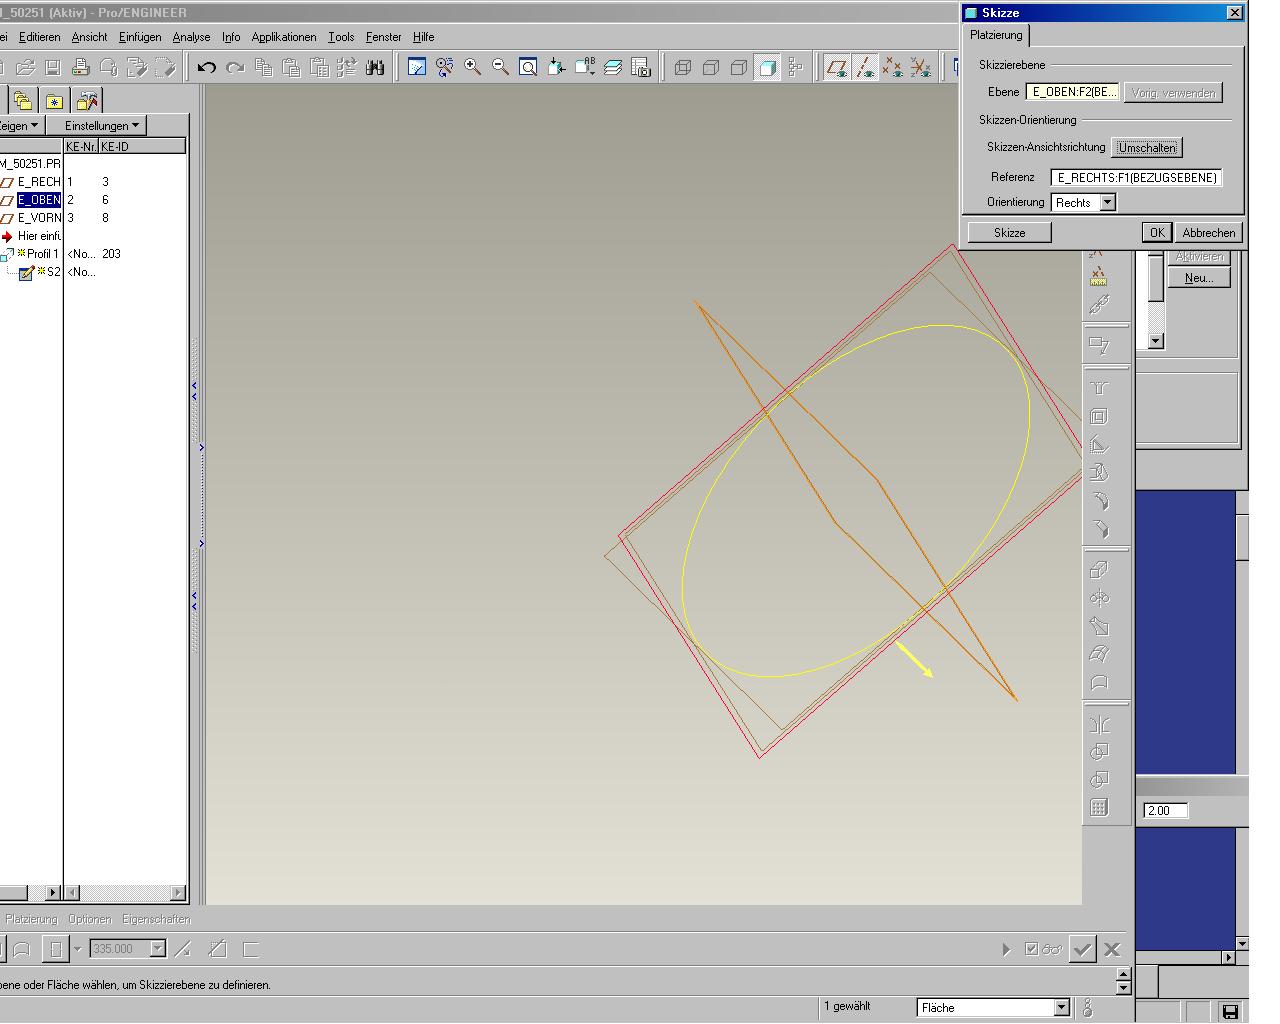Toggle coordinate systems display
Viewport: 1280px width, 1024px height.
tap(921, 68)
